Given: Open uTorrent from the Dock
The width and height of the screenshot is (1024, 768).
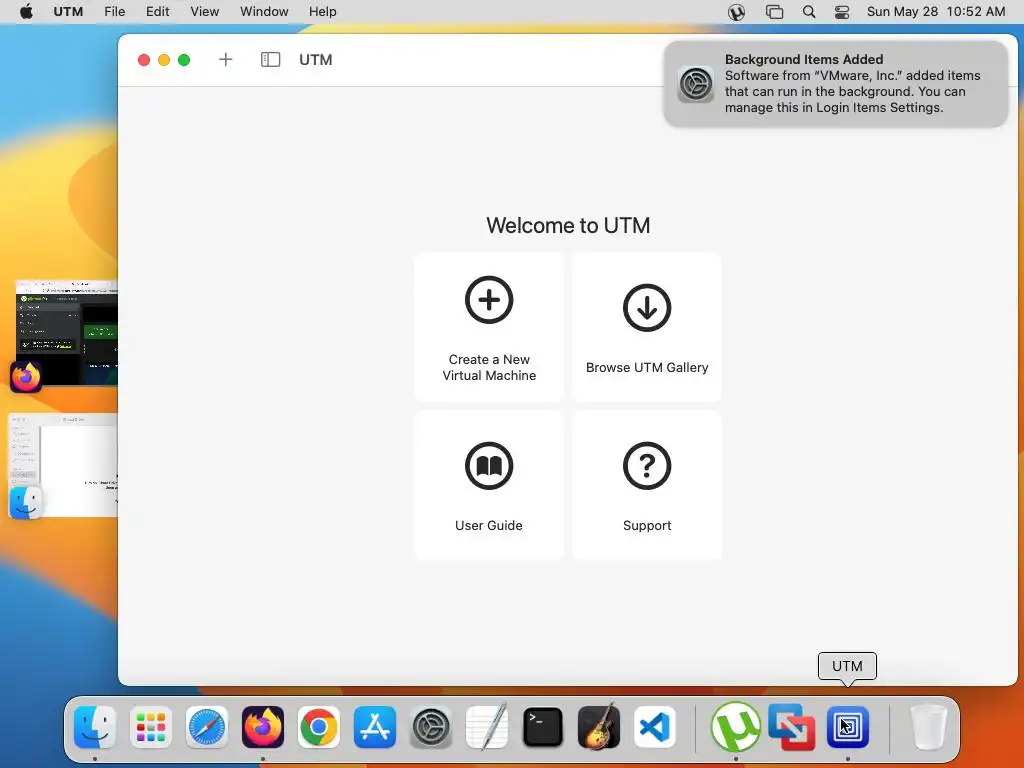Looking at the screenshot, I should point(735,727).
